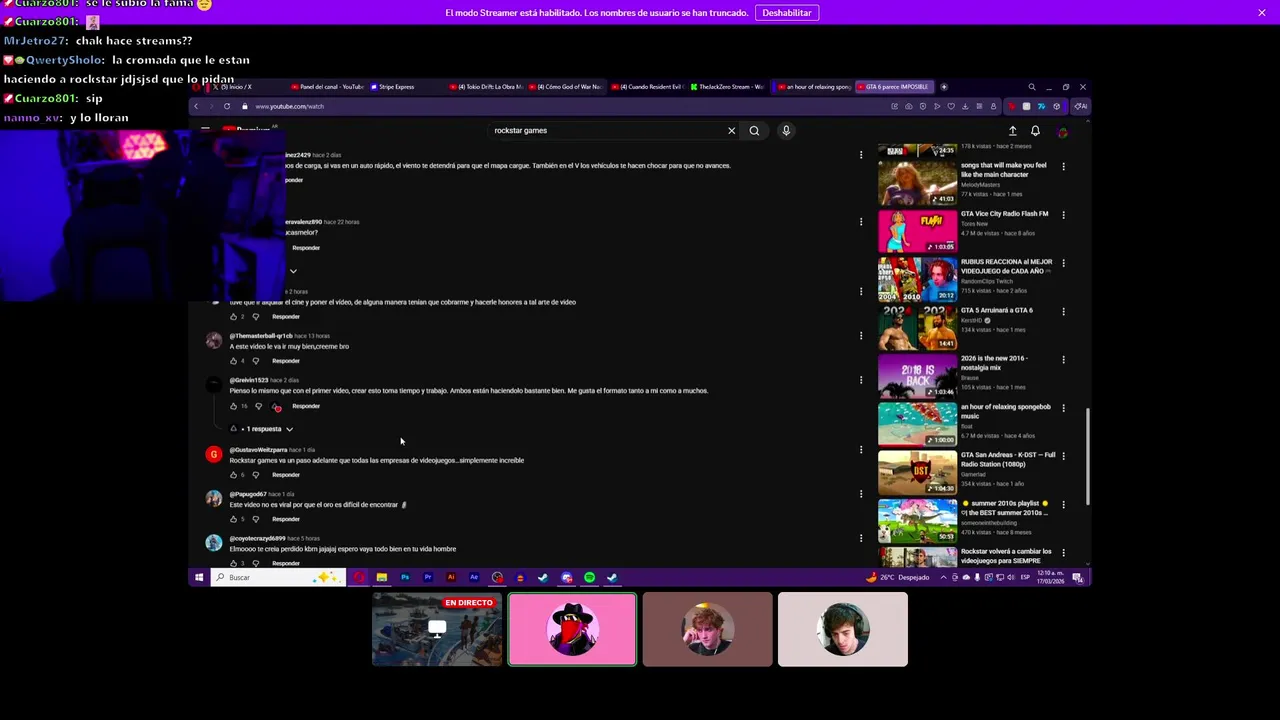Reply to the @Themasterball comment

point(286,361)
